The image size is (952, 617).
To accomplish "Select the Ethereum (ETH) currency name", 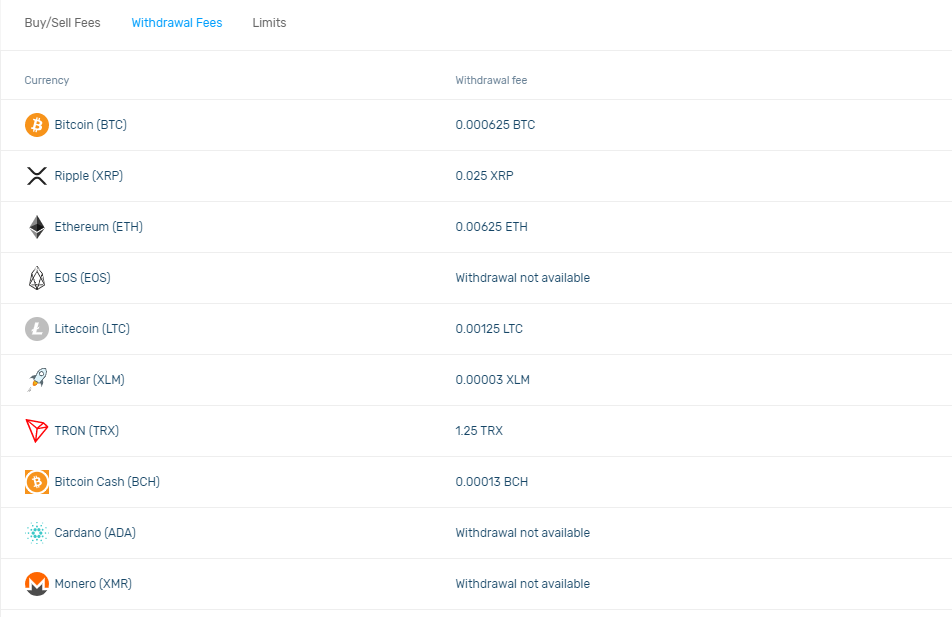I will pyautogui.click(x=98, y=227).
